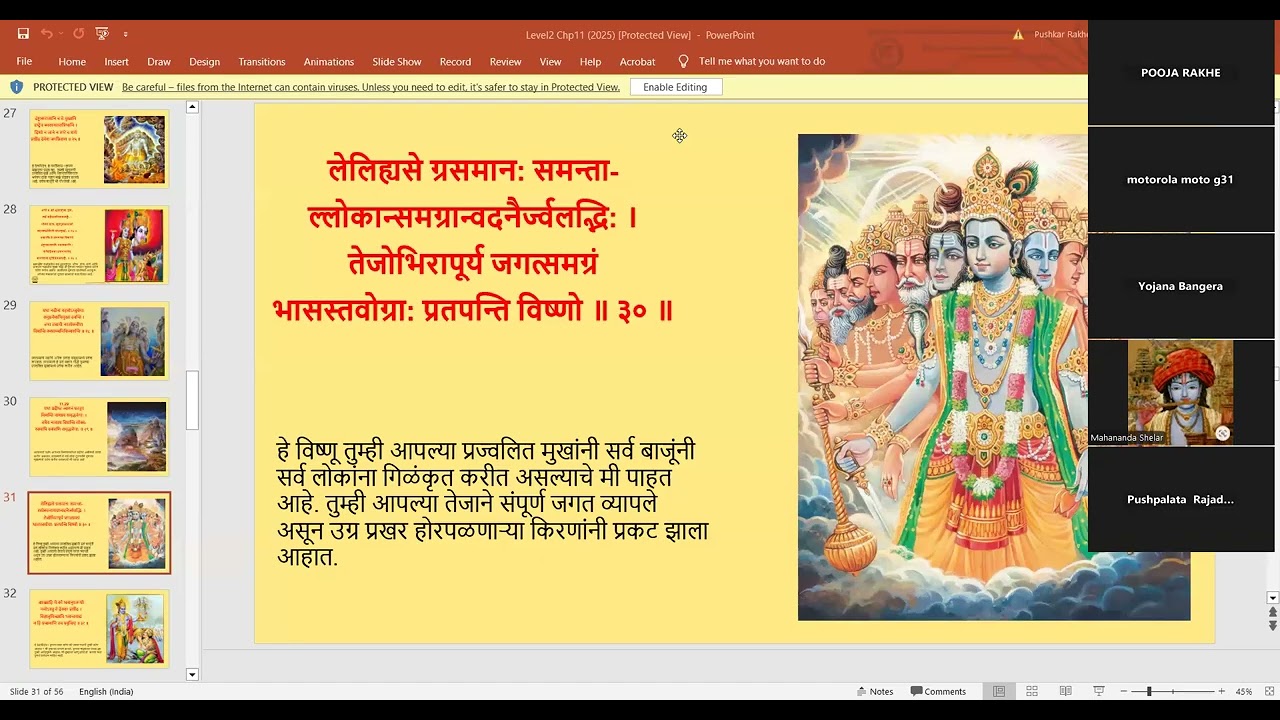
Task: Select POOJA RAKHE participant tile
Action: 1181,73
